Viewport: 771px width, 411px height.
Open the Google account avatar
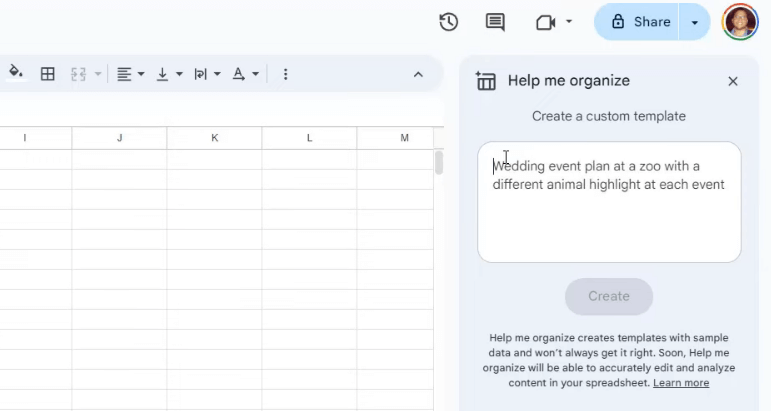(740, 22)
